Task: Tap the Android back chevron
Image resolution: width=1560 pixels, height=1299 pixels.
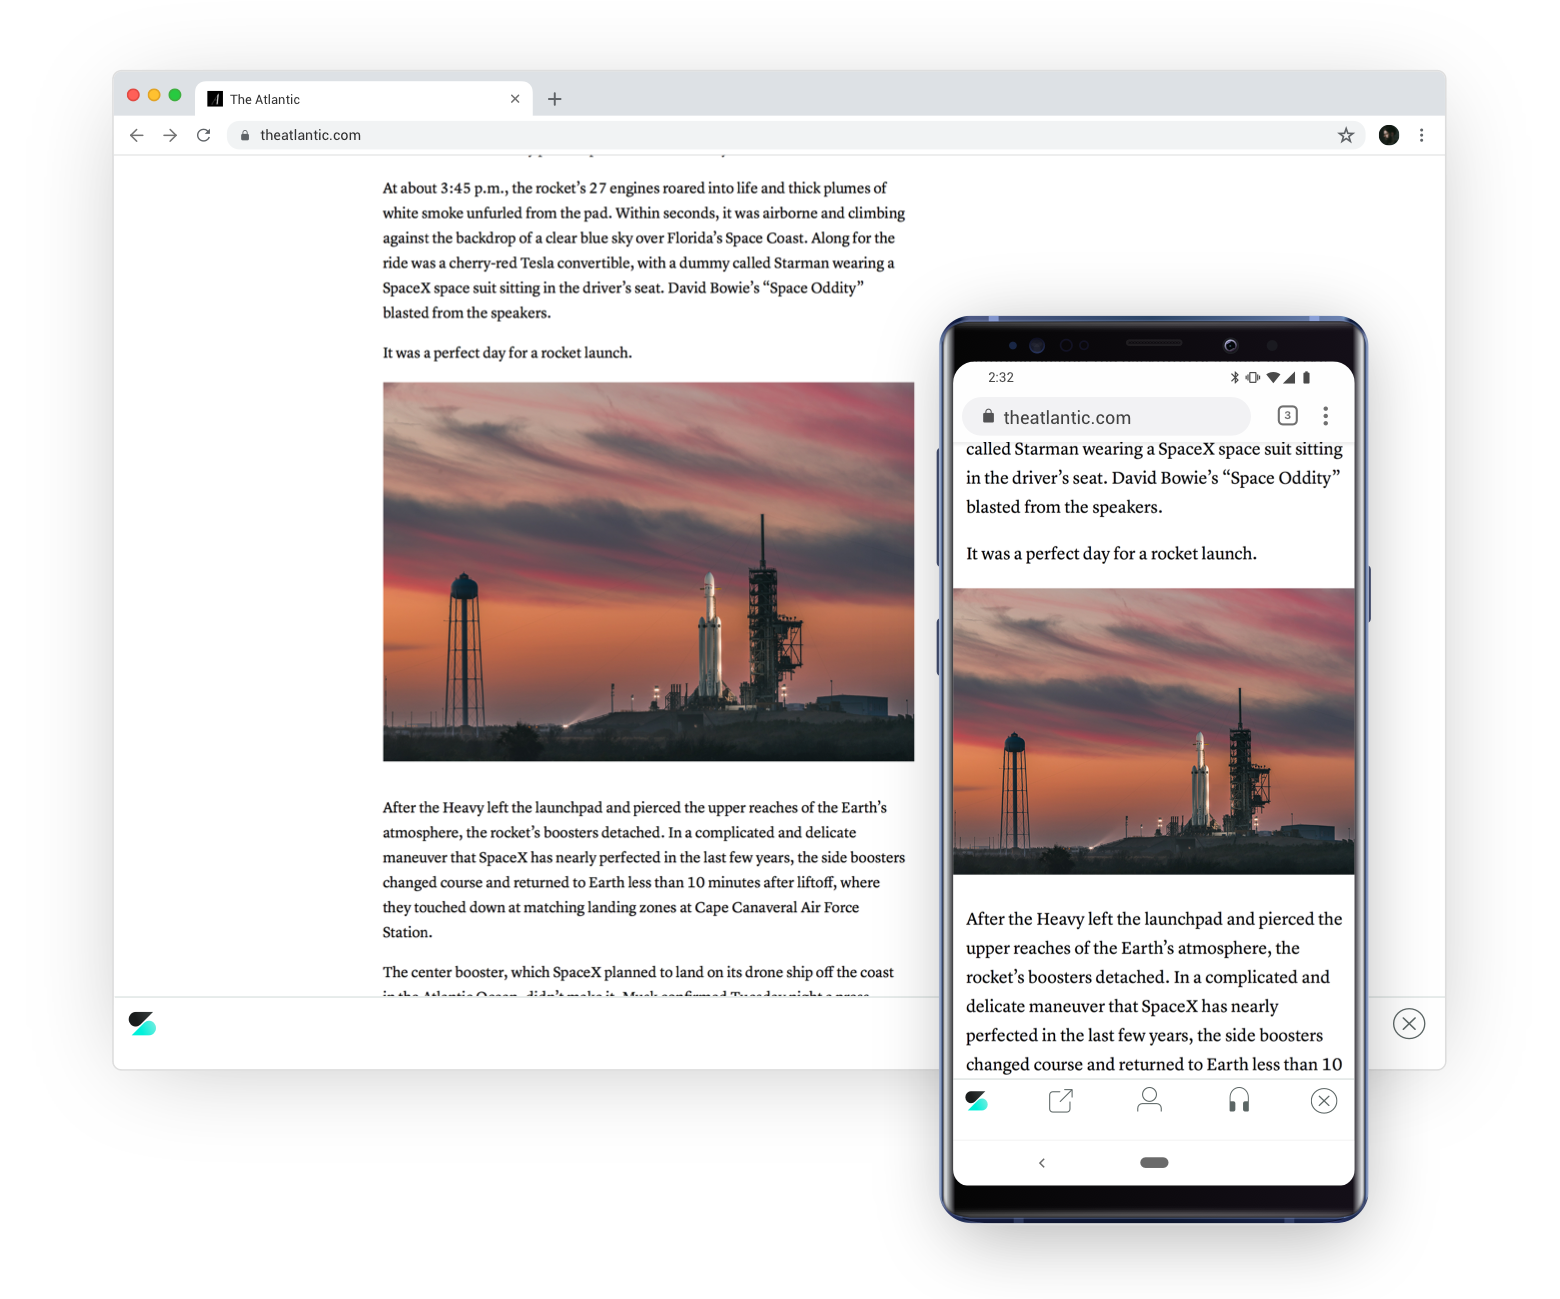Action: pyautogui.click(x=1042, y=1162)
